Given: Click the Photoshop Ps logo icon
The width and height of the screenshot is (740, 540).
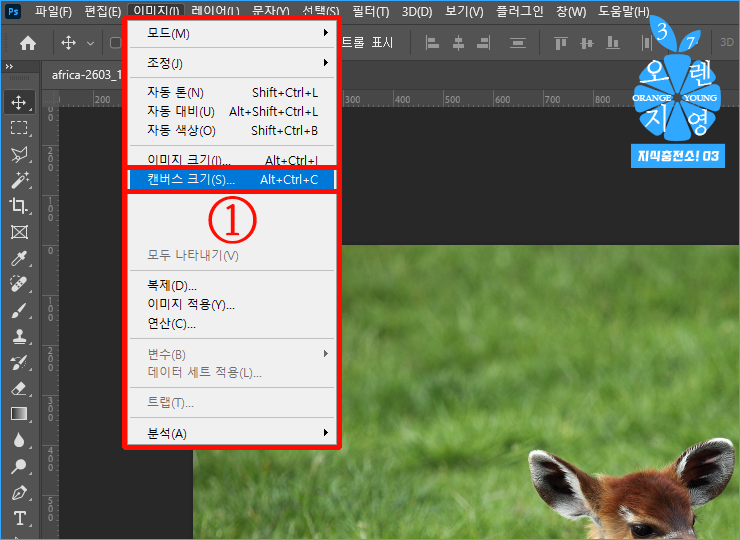Looking at the screenshot, I should (x=13, y=11).
